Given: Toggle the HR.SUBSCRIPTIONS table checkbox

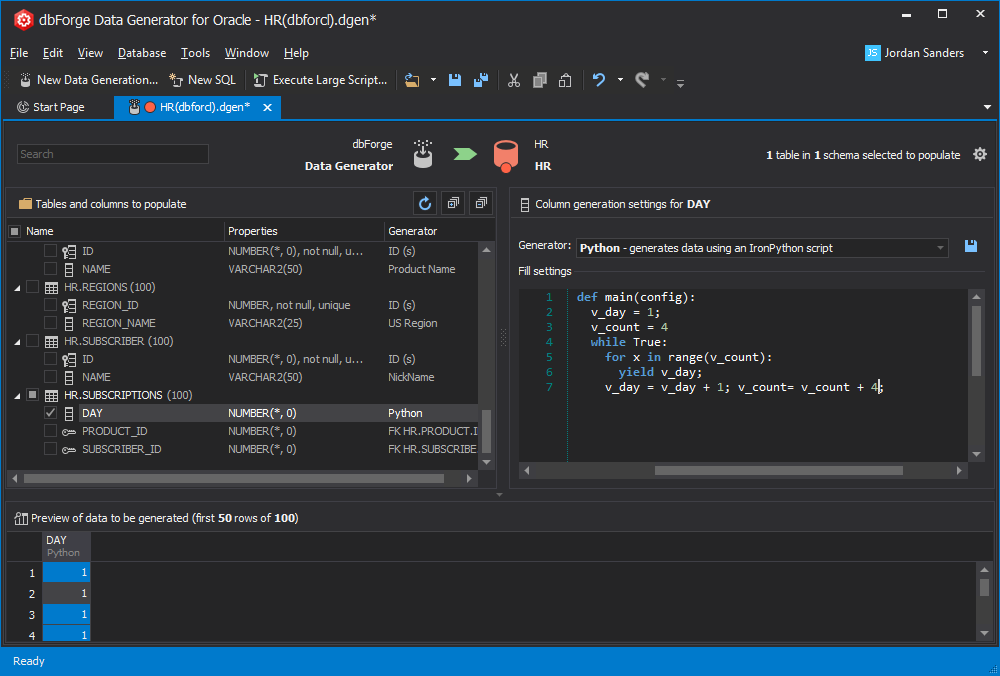Looking at the screenshot, I should pyautogui.click(x=33, y=395).
